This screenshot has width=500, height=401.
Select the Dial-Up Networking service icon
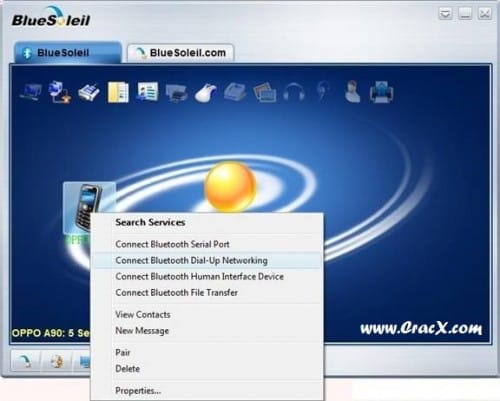click(x=60, y=92)
